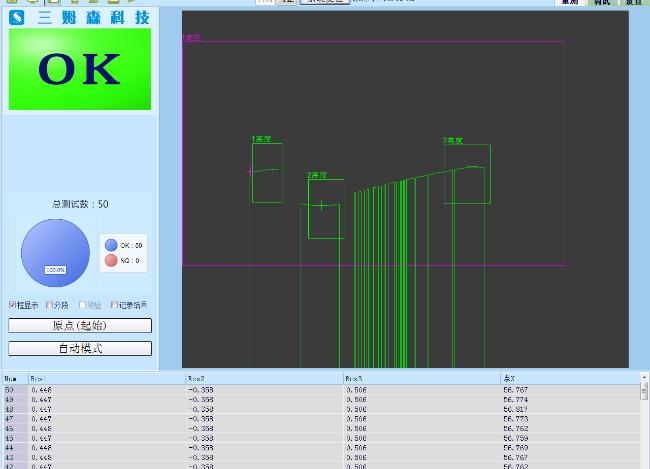
Task: Click the 原点(起始) button
Action: tap(80, 325)
